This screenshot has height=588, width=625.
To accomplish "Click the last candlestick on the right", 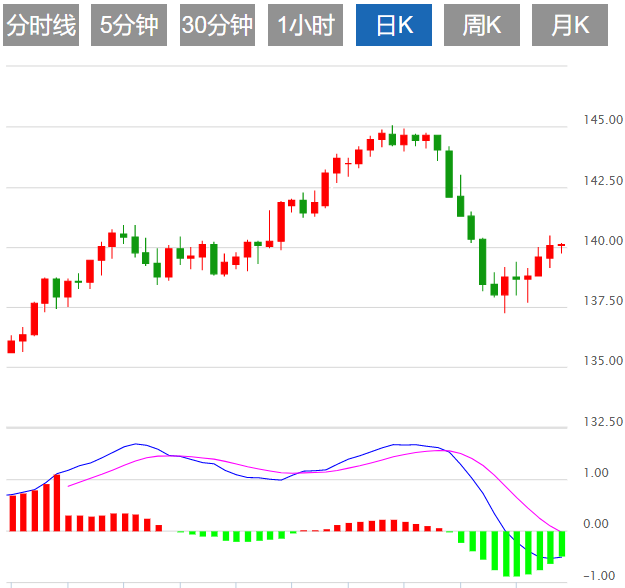I will coord(561,245).
